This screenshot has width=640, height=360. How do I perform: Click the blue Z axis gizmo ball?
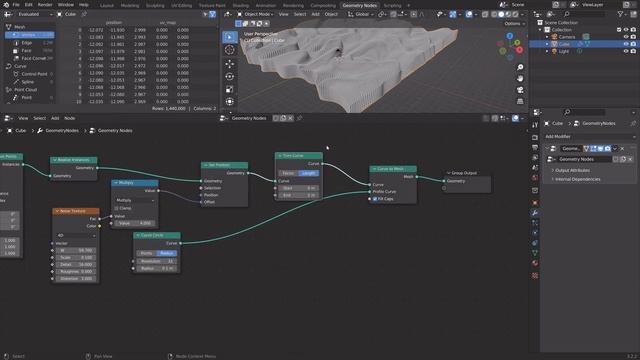click(x=510, y=36)
